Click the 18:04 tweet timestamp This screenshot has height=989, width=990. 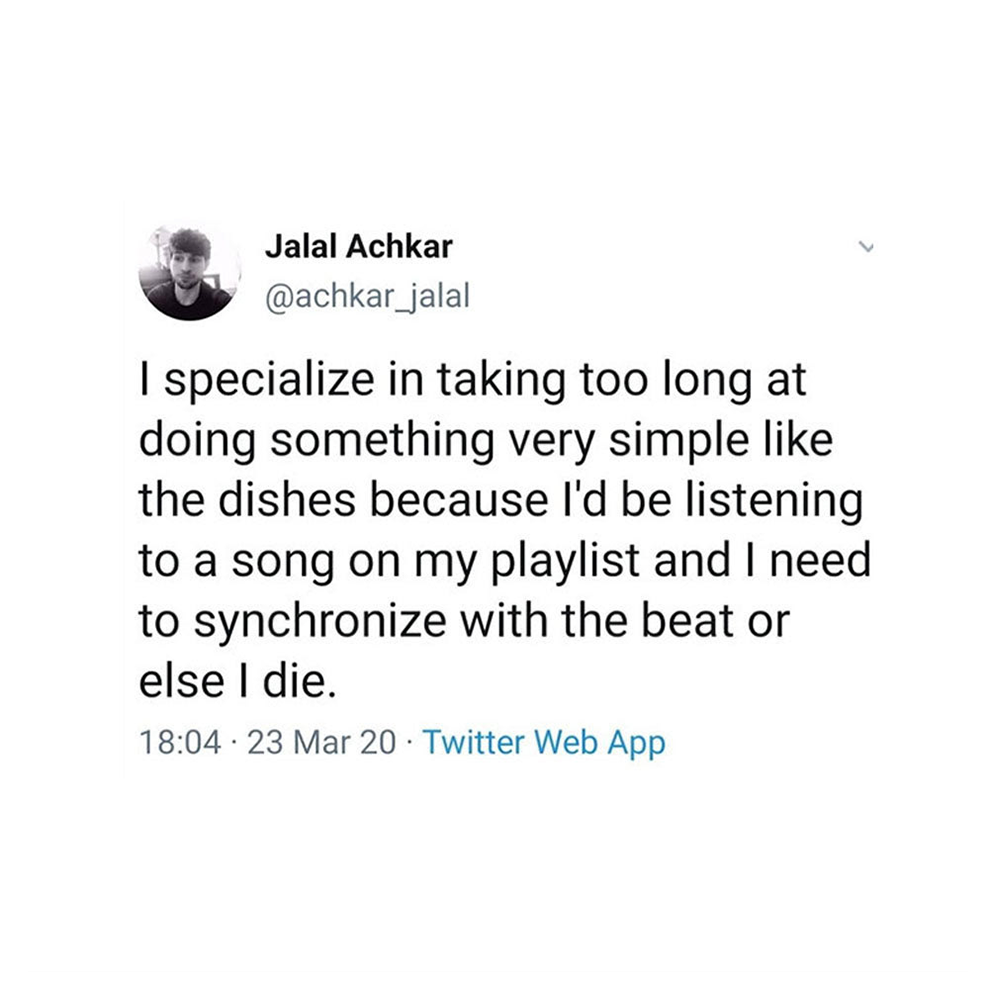[x=181, y=742]
